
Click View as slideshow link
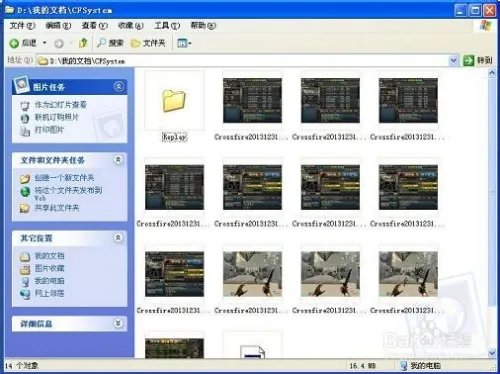point(60,105)
